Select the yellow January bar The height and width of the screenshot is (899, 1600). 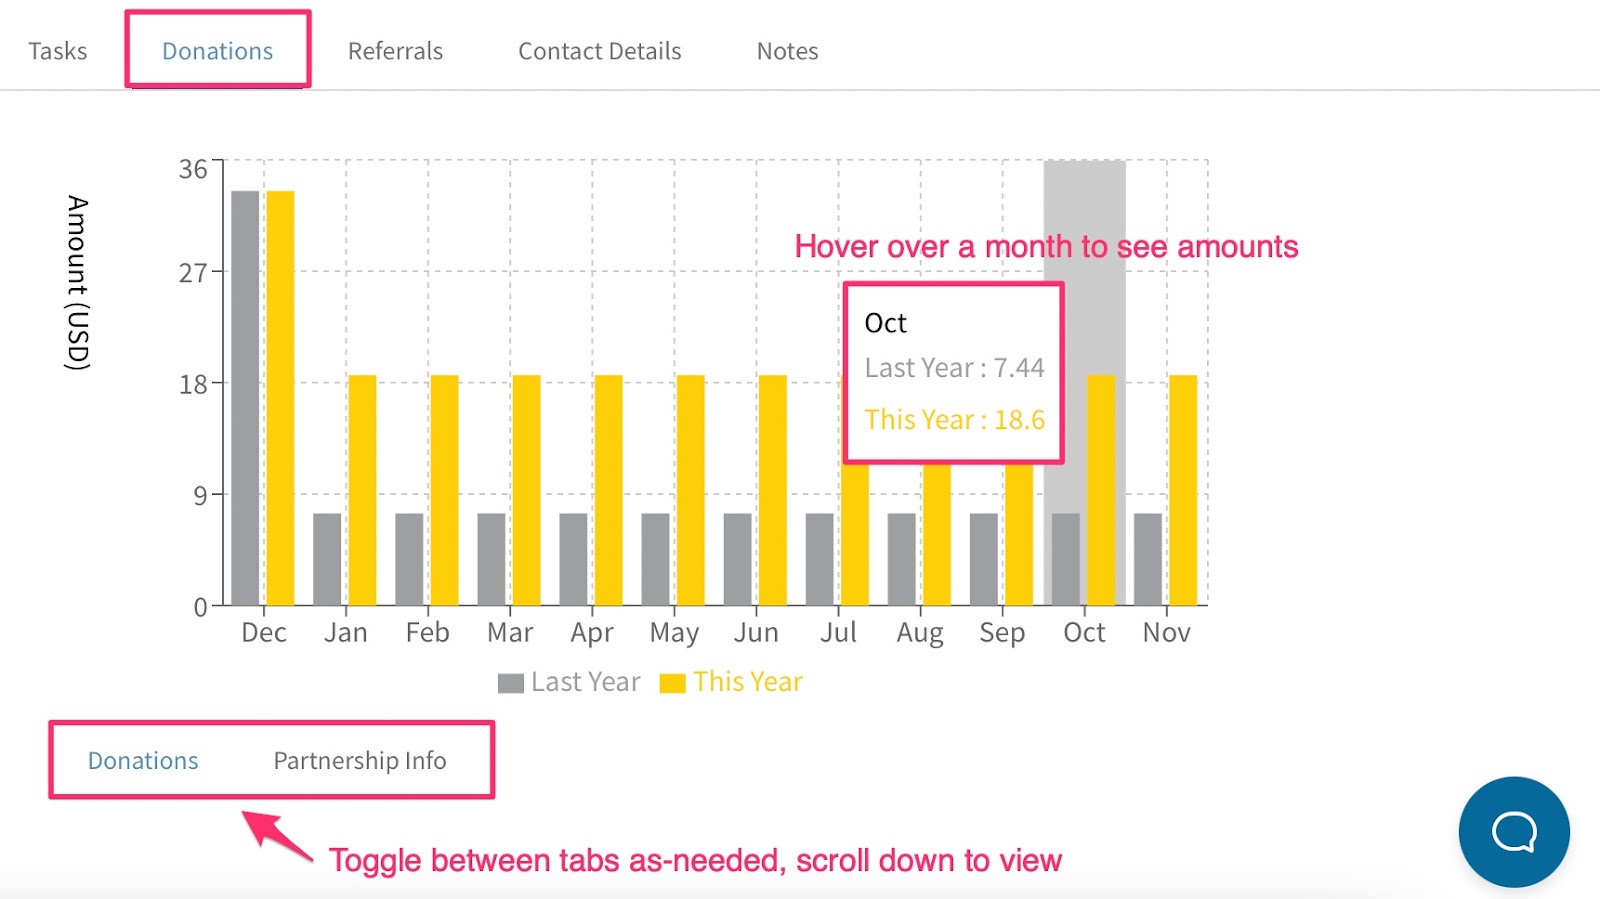(x=362, y=490)
